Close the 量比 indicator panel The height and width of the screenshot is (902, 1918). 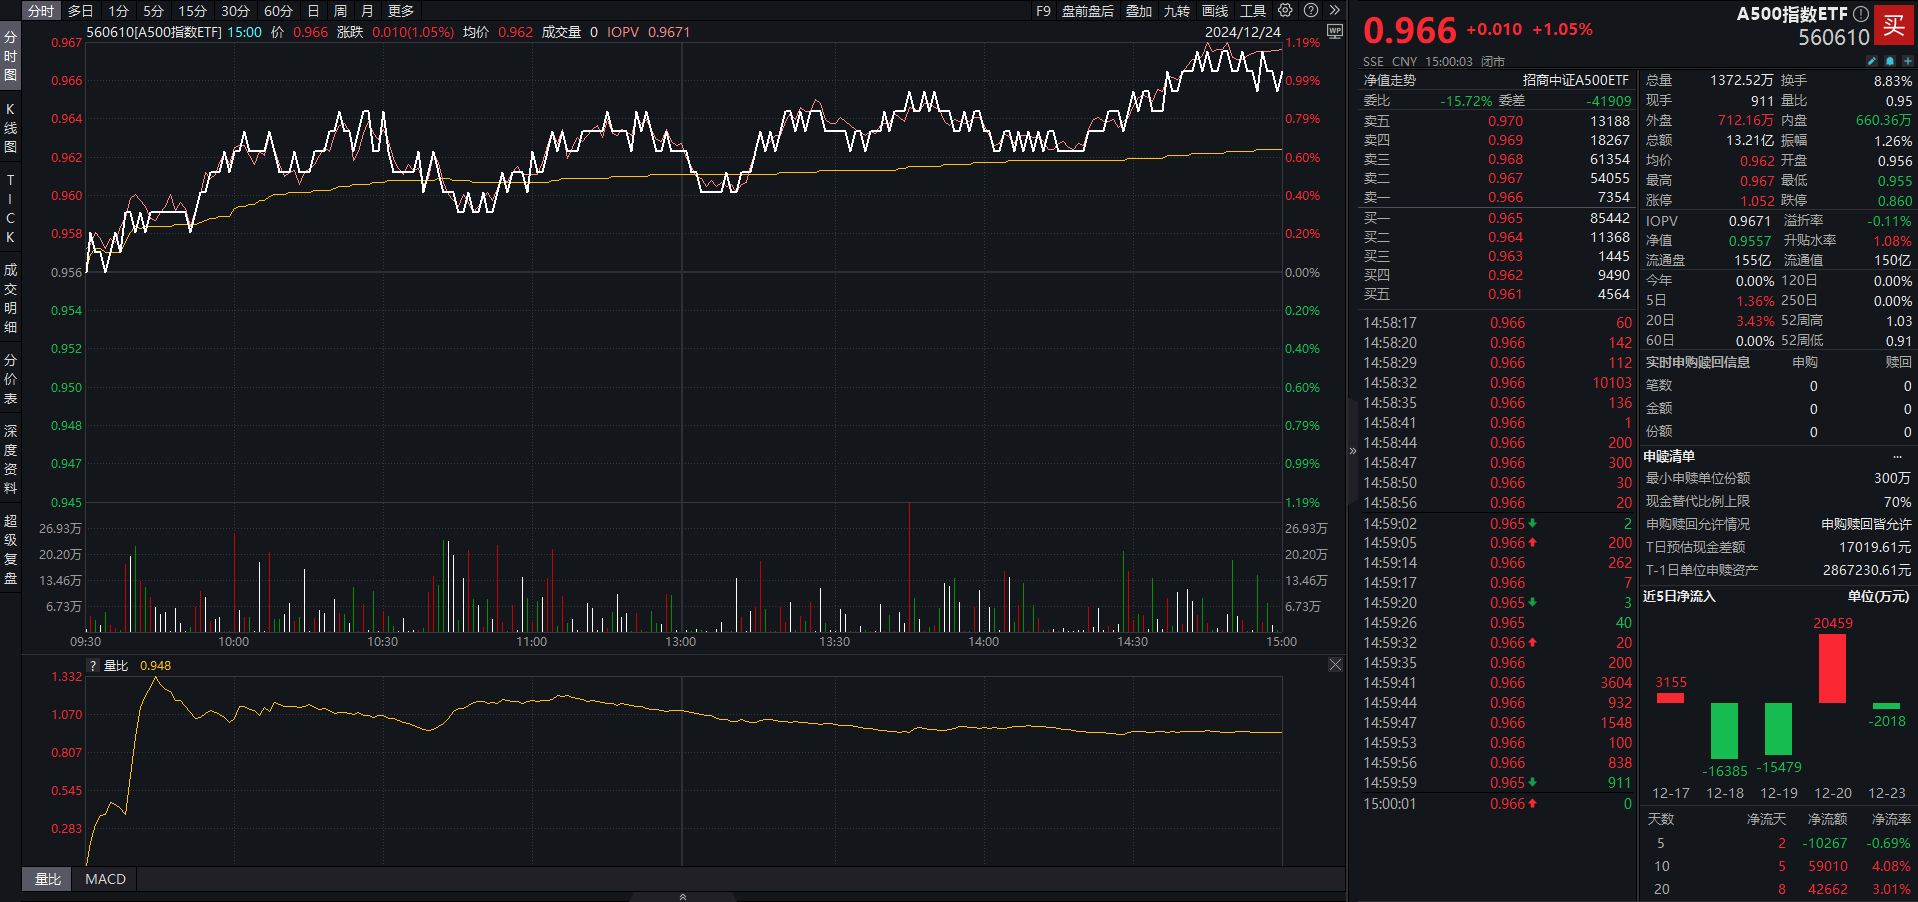(x=1335, y=665)
